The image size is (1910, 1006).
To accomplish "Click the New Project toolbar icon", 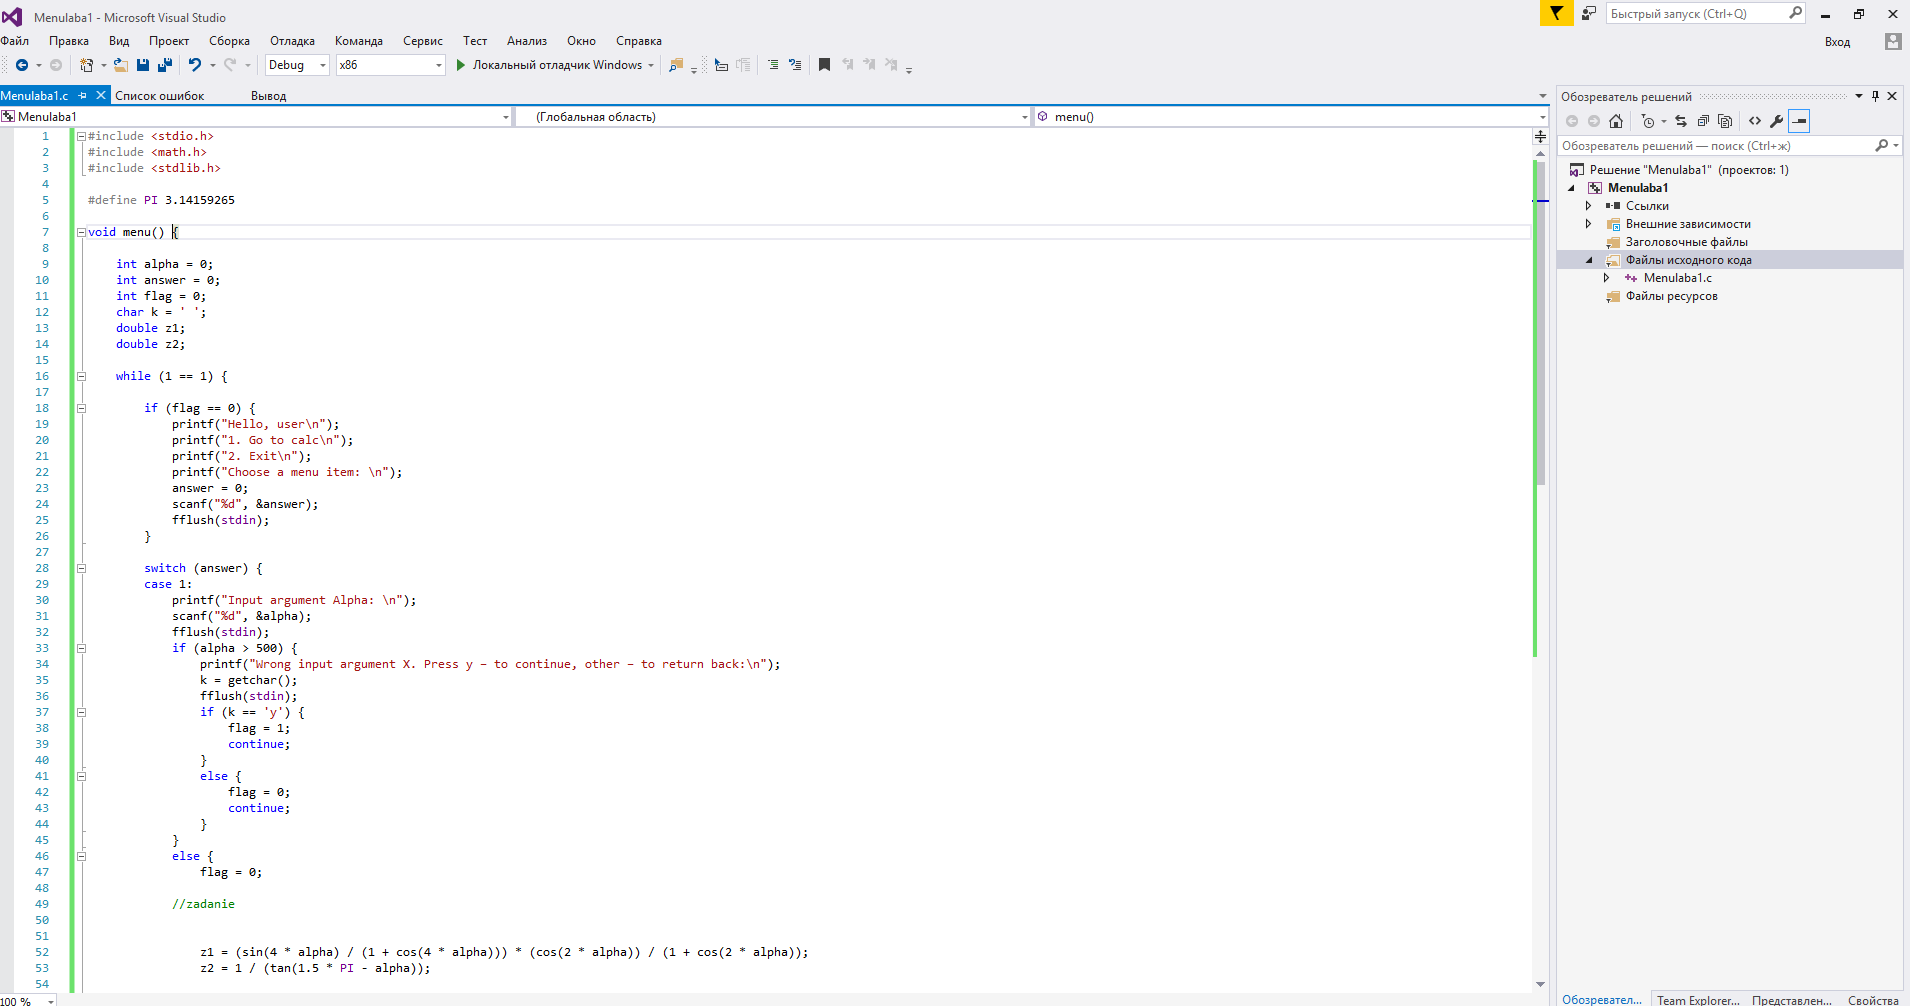I will tap(87, 65).
